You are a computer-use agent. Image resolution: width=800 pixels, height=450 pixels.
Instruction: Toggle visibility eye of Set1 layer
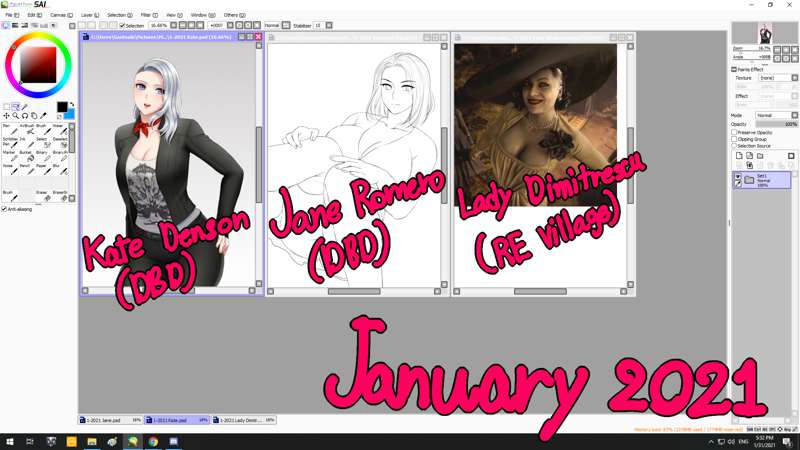(x=738, y=177)
